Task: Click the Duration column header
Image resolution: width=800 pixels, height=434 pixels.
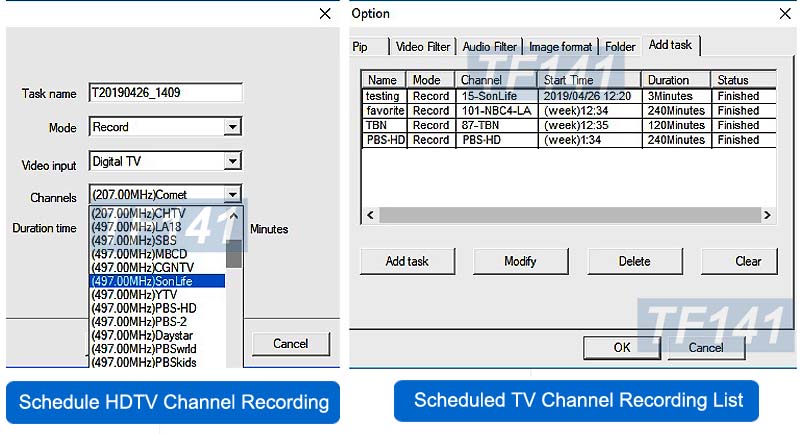Action: pyautogui.click(x=676, y=80)
